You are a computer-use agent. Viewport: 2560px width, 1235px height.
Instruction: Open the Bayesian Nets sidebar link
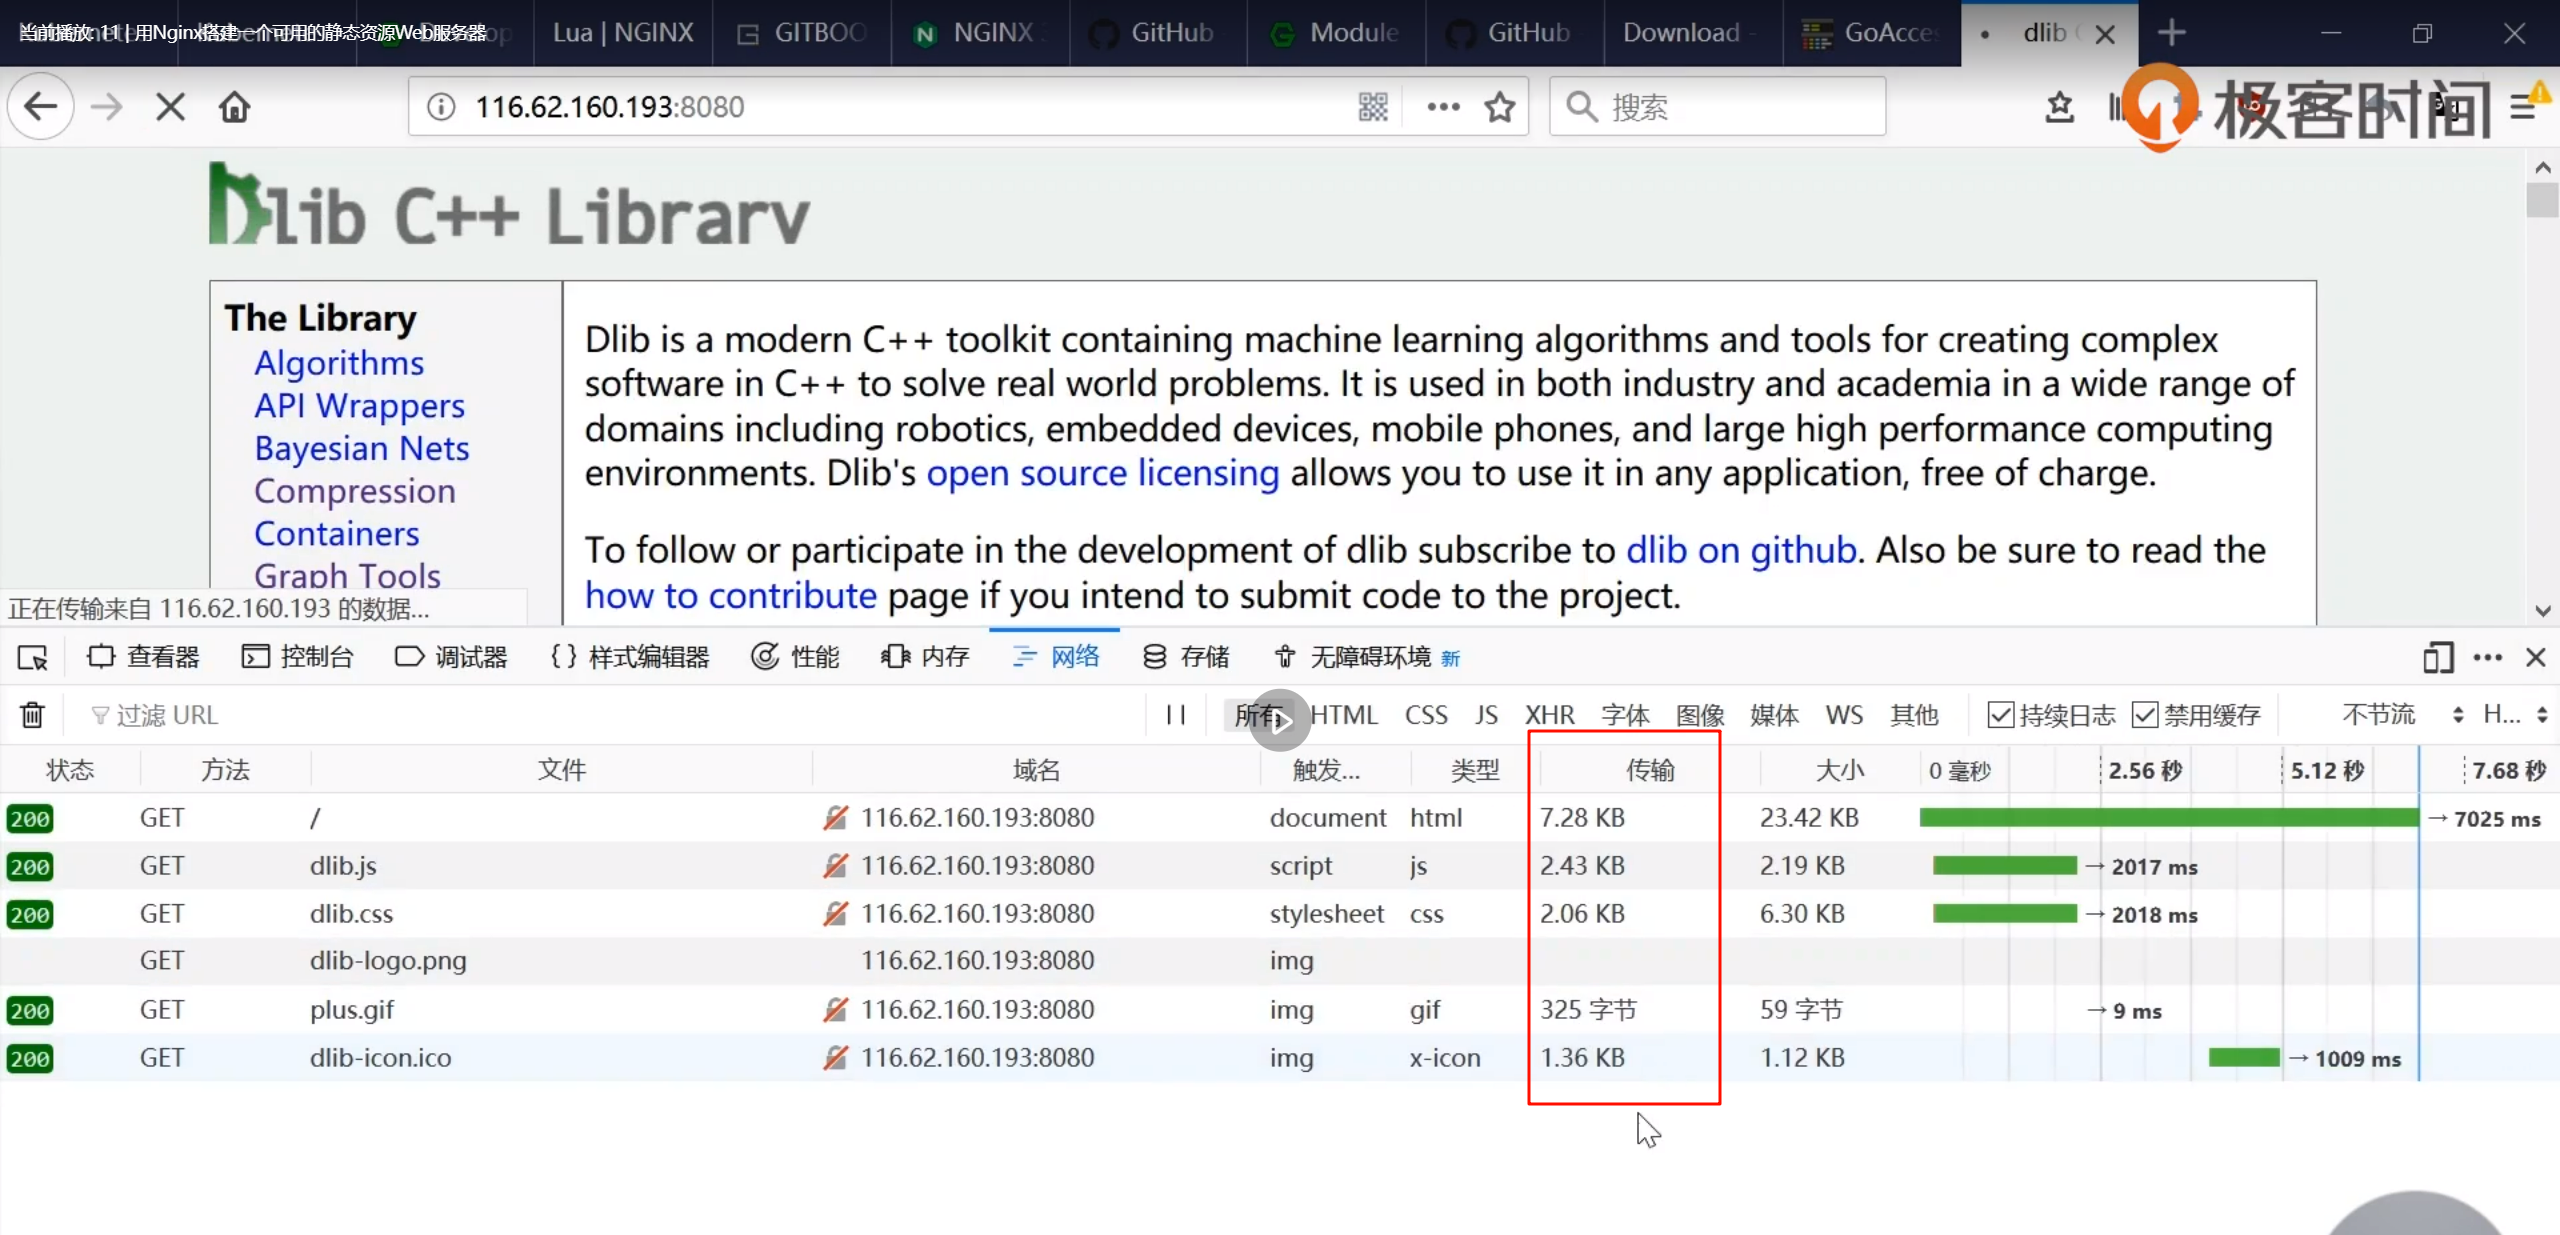pos(361,448)
